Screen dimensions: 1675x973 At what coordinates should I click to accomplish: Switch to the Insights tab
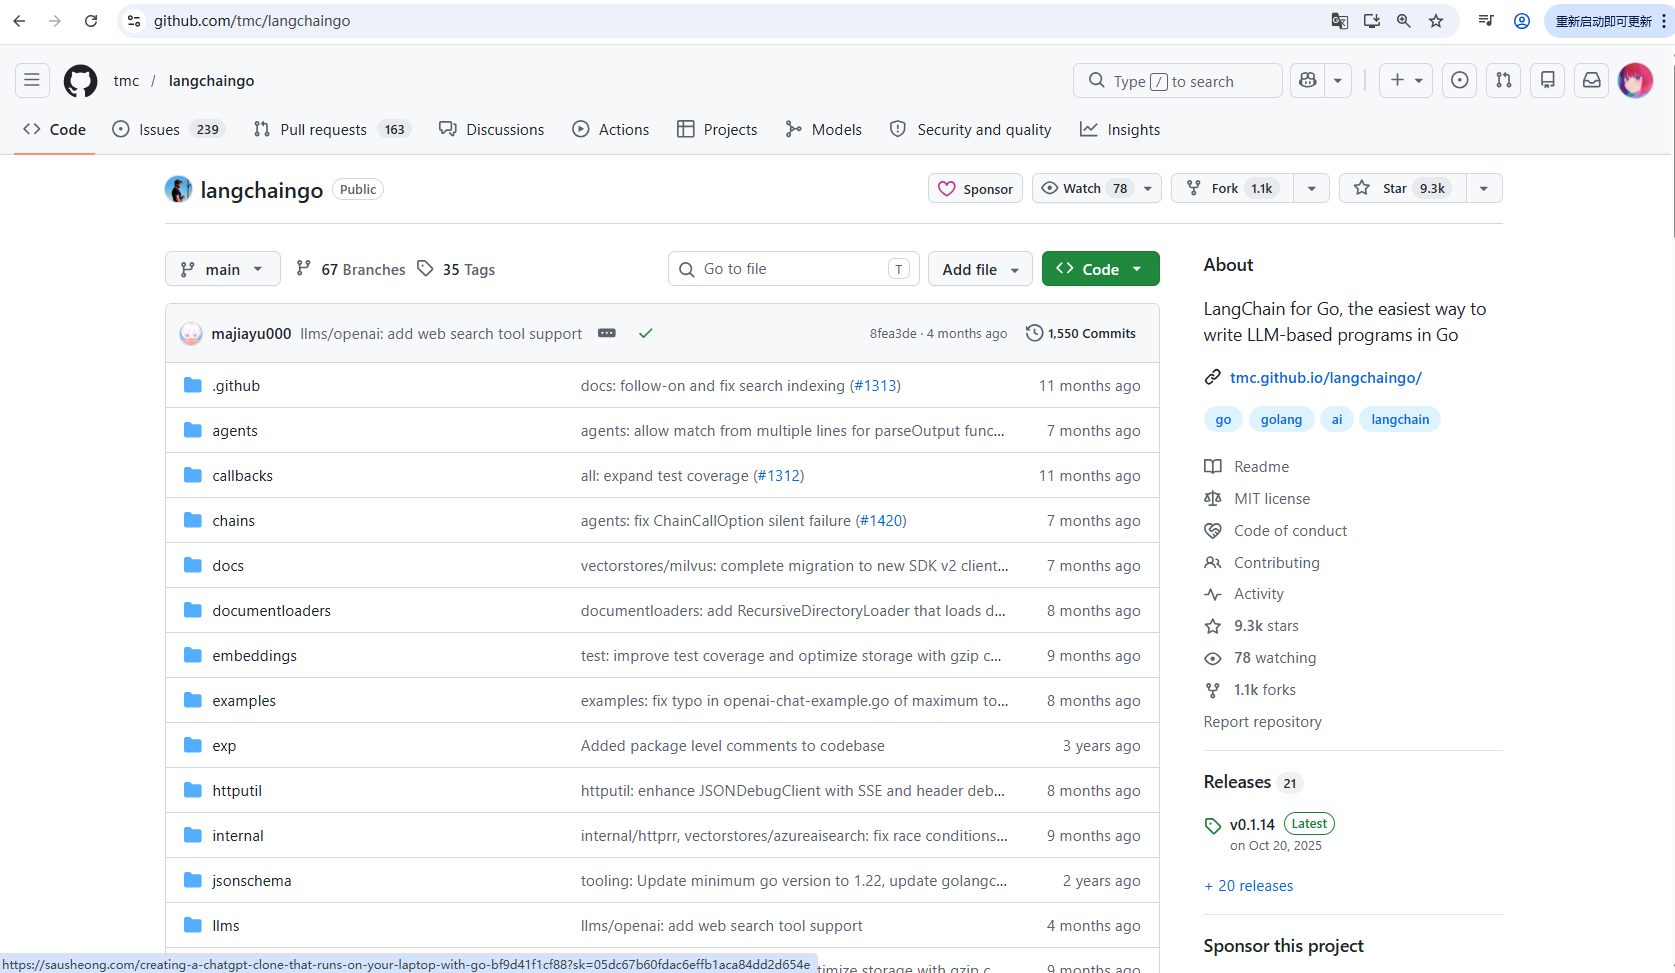(1120, 130)
